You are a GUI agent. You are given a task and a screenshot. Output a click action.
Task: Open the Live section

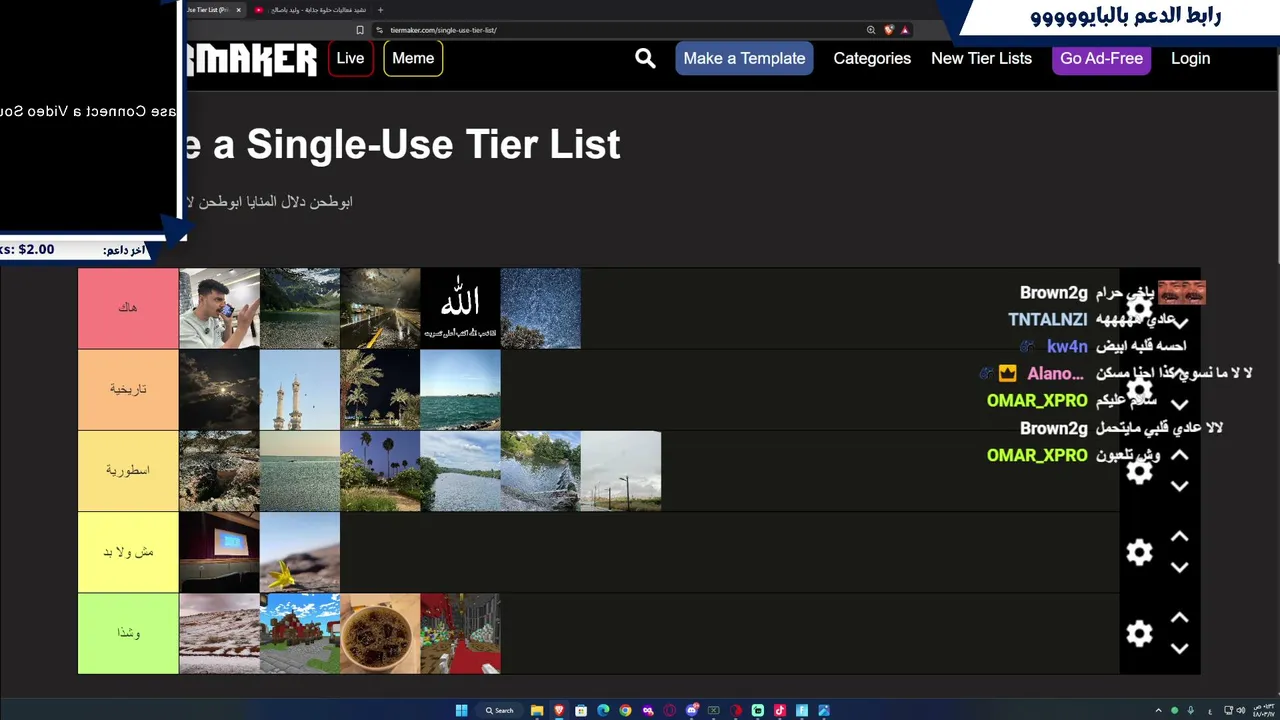point(350,58)
